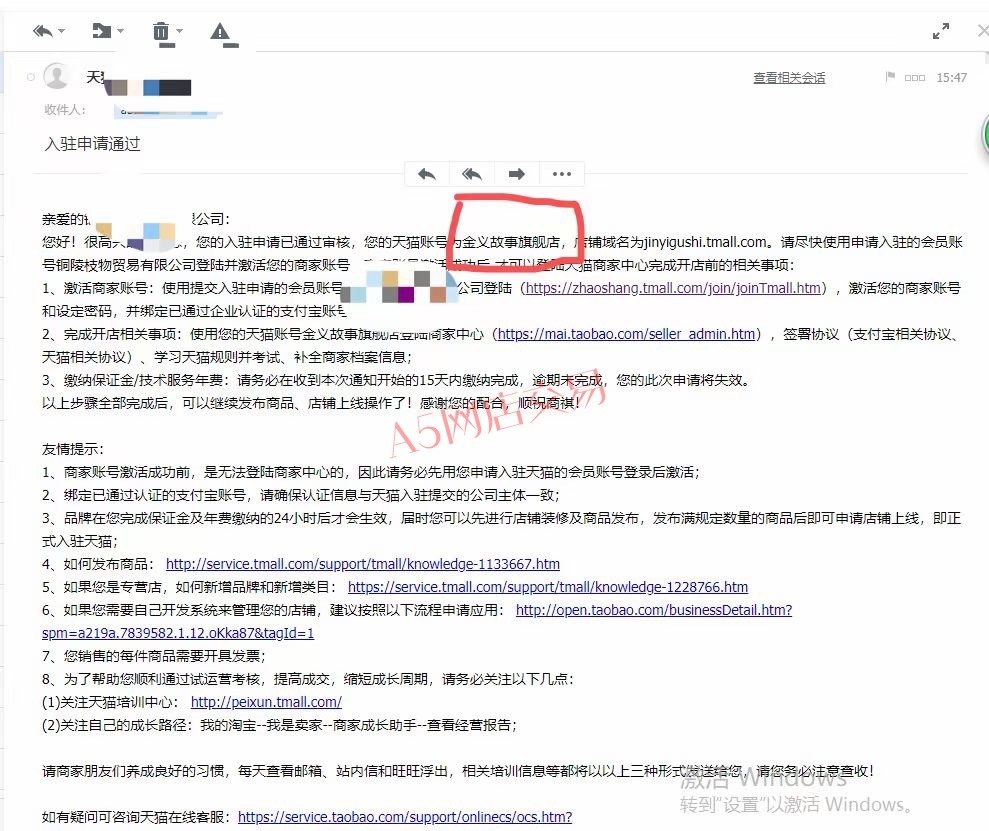The width and height of the screenshot is (989, 831).
Task: Click the 友情提示: heading
Action: tap(73, 449)
